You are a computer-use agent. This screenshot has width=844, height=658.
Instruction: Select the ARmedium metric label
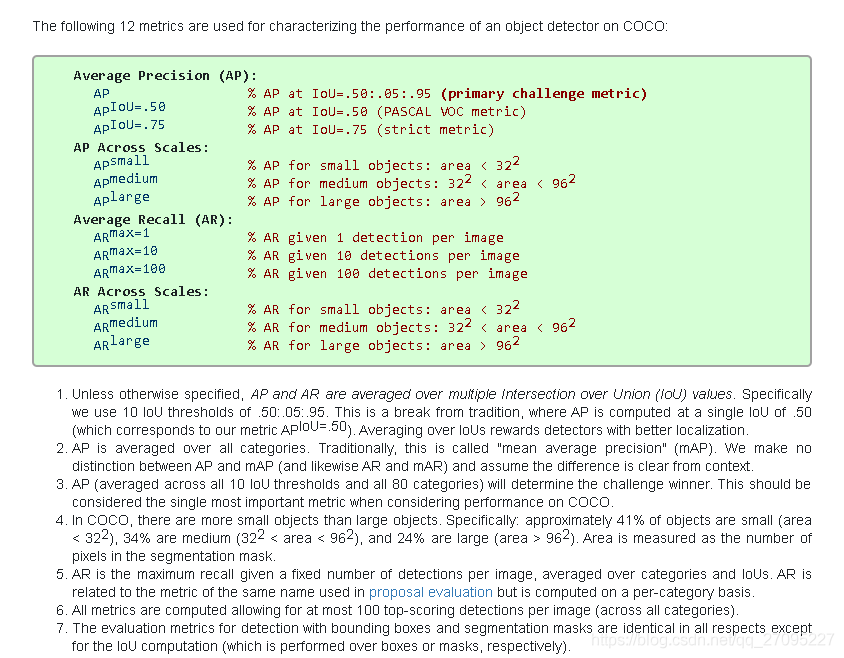coord(125,325)
